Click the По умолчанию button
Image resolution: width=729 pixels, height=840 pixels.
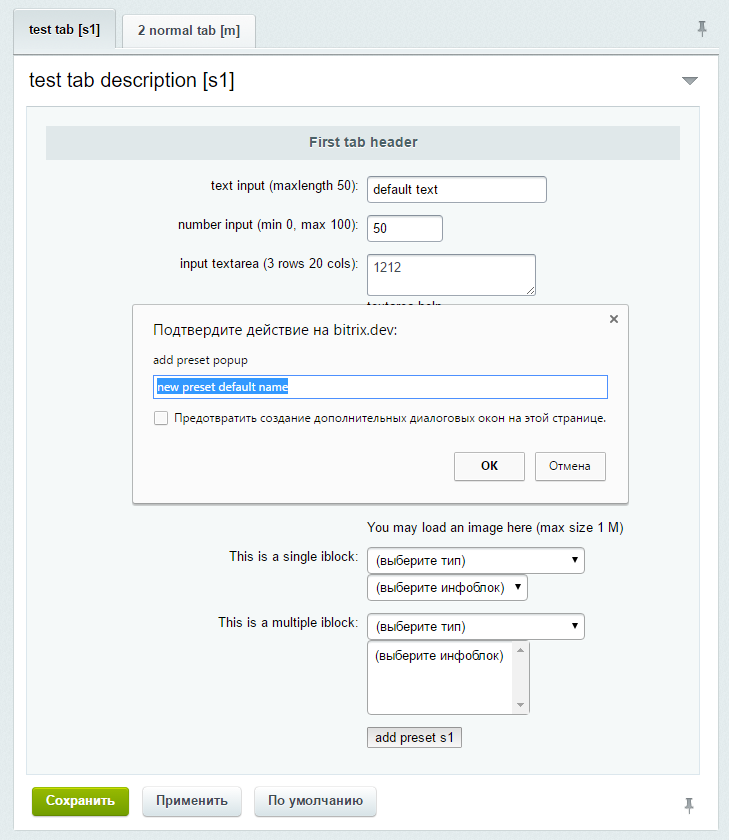click(315, 801)
